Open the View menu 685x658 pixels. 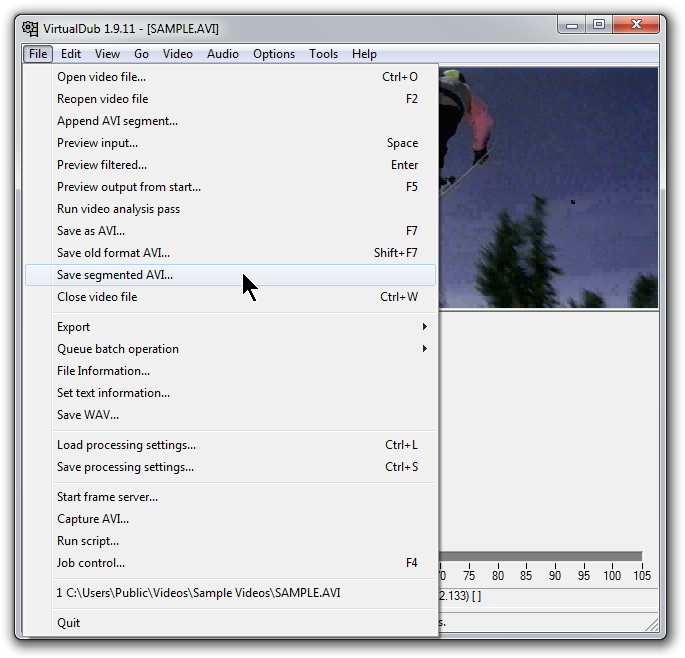point(107,54)
